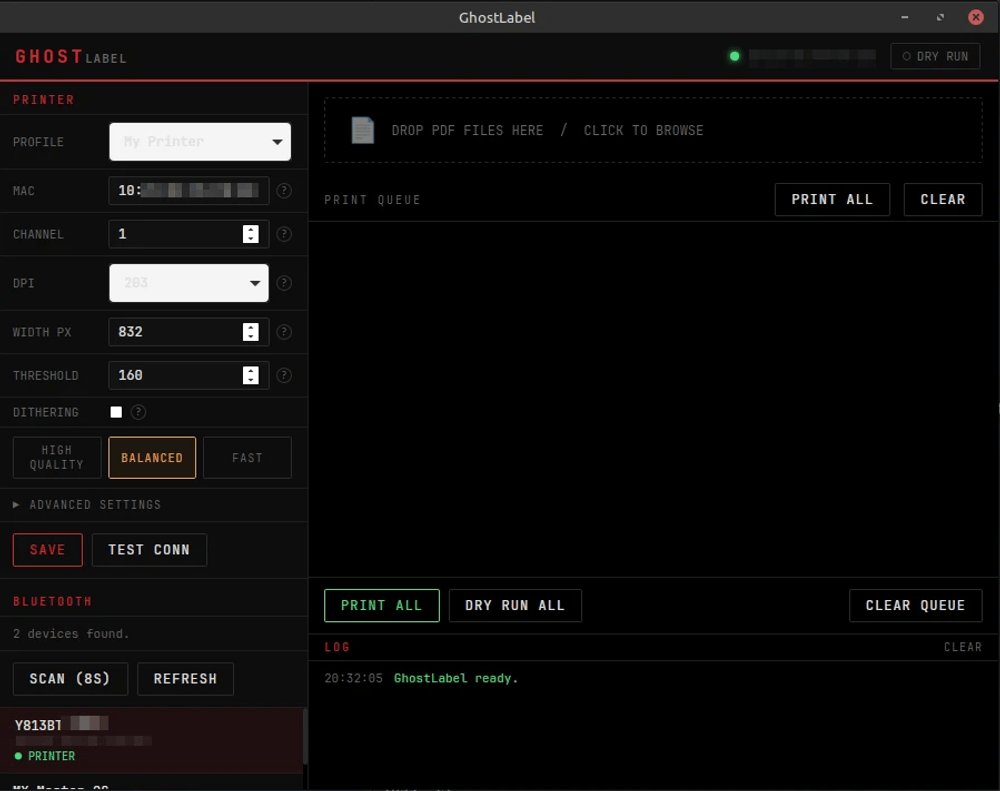Screen dimensions: 1000x791
Task: Click the drop PDF files browse area
Action: pos(653,130)
